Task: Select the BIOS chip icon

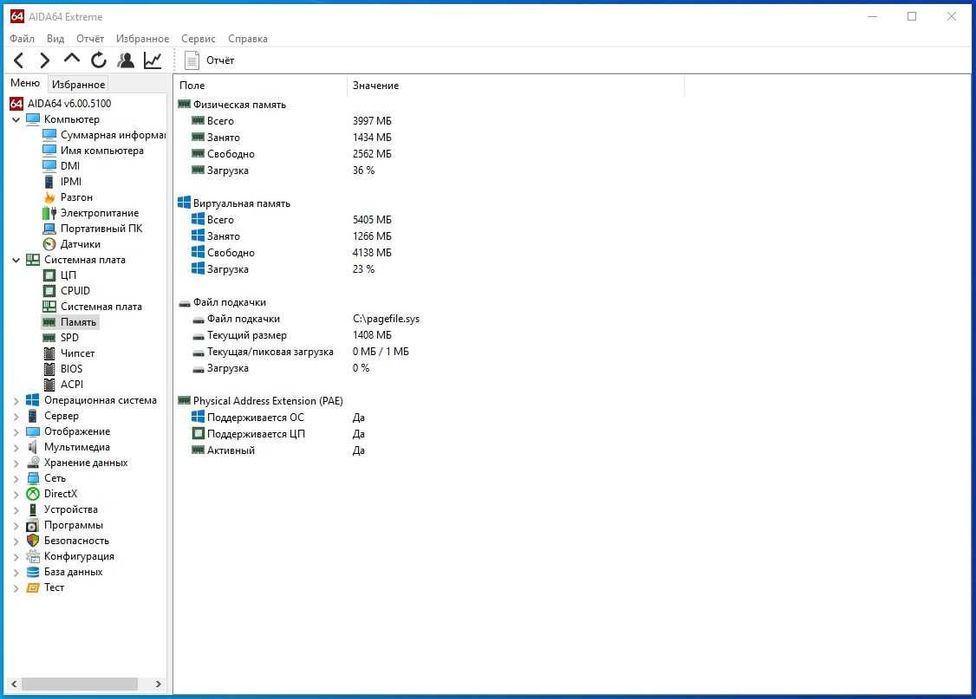Action: point(49,369)
